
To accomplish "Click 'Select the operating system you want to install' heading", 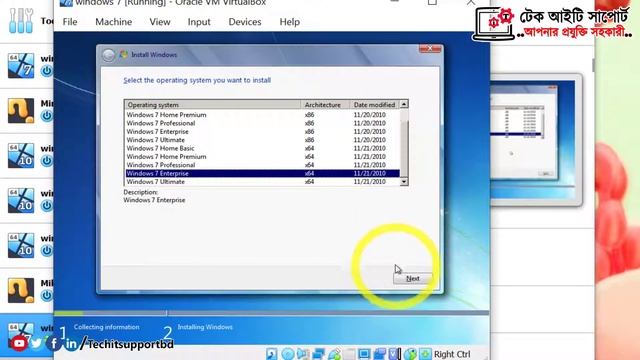I will (x=197, y=80).
